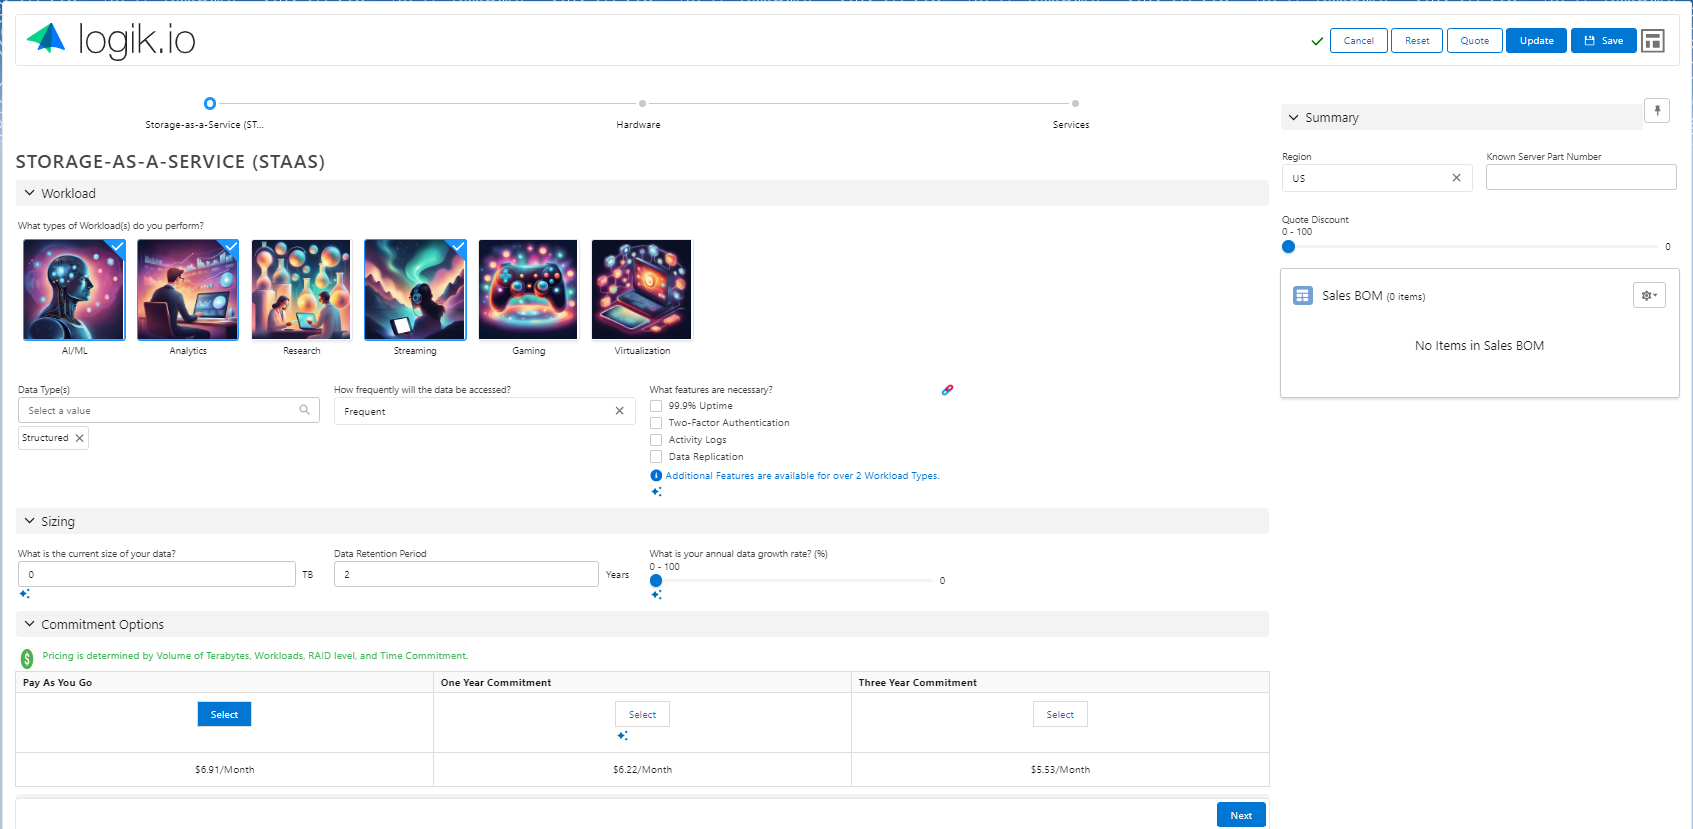Click the $6.91/Month price text
The height and width of the screenshot is (829, 1693).
click(224, 770)
